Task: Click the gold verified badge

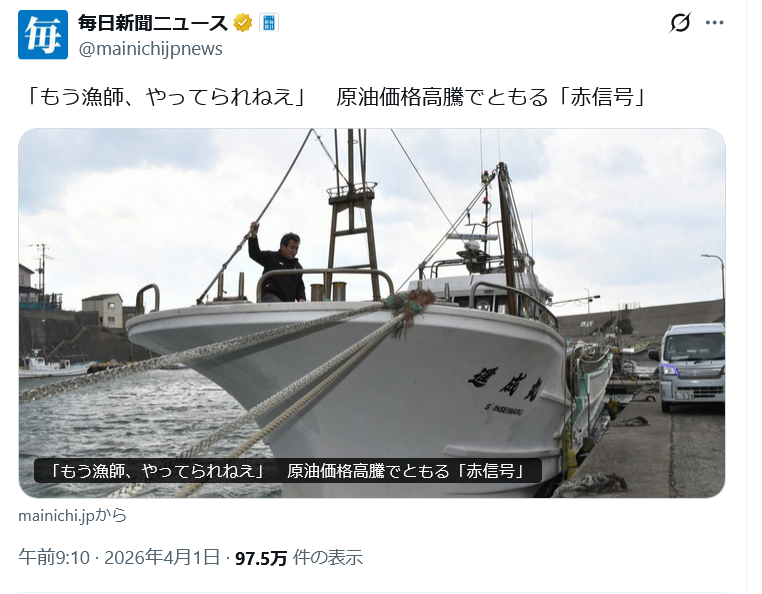Action: click(242, 23)
